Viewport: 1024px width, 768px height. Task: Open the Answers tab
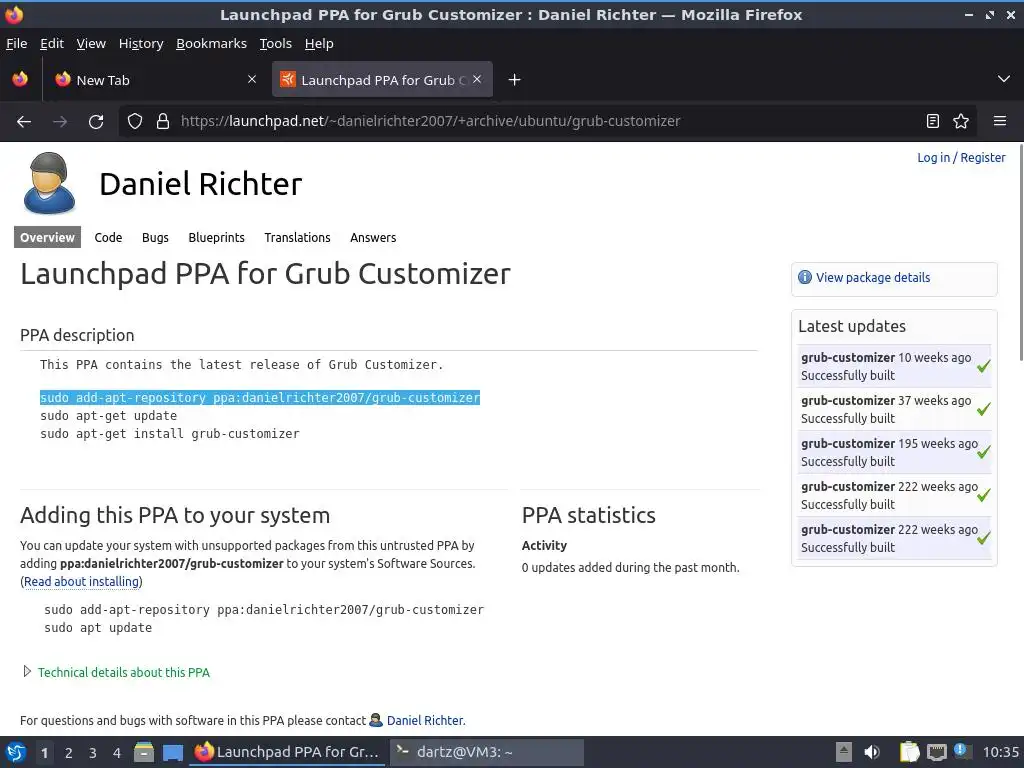[373, 237]
